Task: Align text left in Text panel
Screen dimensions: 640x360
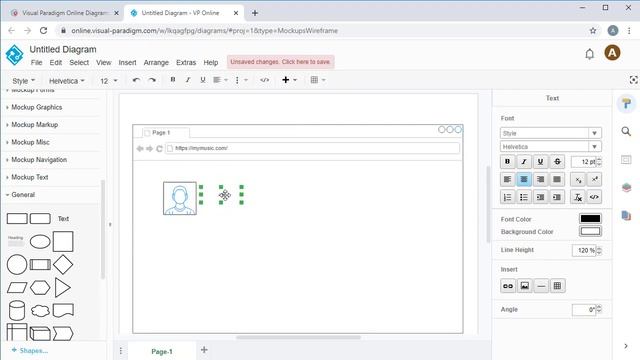Action: [507, 179]
